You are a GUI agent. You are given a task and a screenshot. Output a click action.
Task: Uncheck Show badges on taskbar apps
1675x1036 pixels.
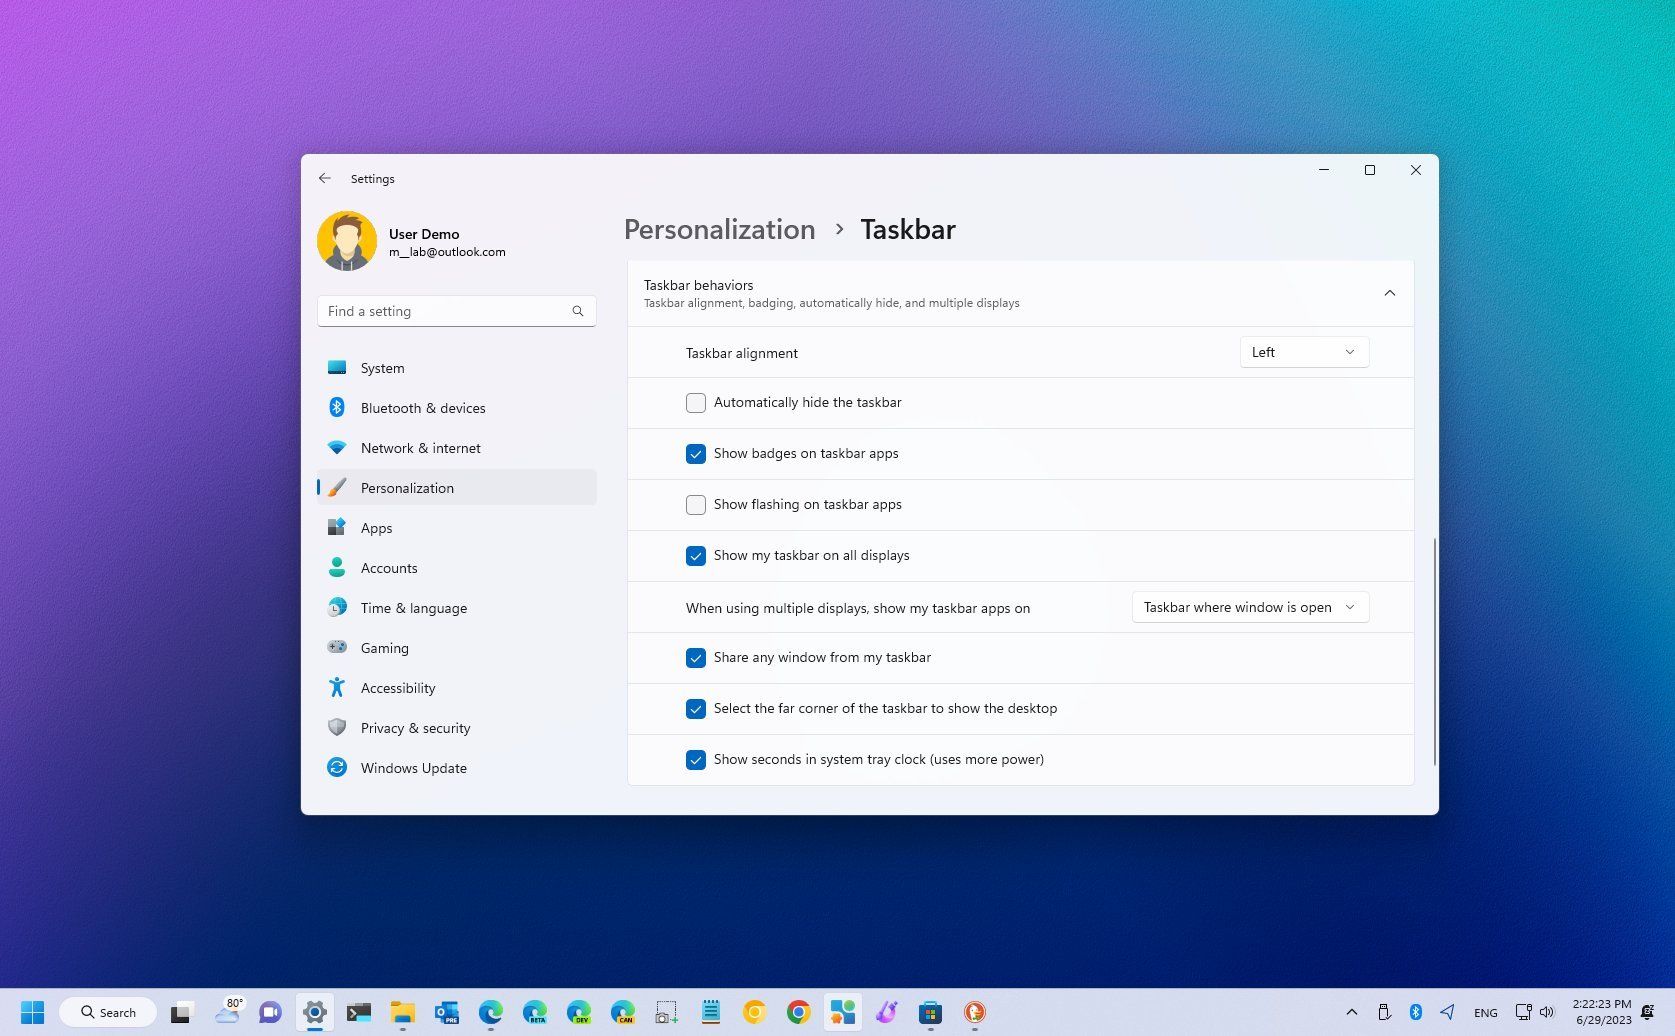696,453
